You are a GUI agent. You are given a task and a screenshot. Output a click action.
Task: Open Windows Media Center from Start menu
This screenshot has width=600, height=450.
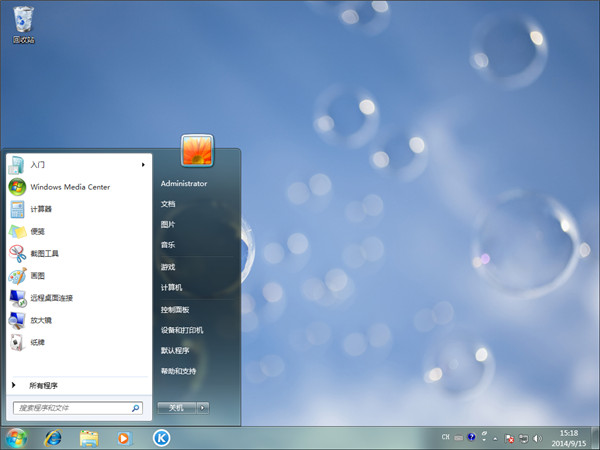[x=69, y=187]
